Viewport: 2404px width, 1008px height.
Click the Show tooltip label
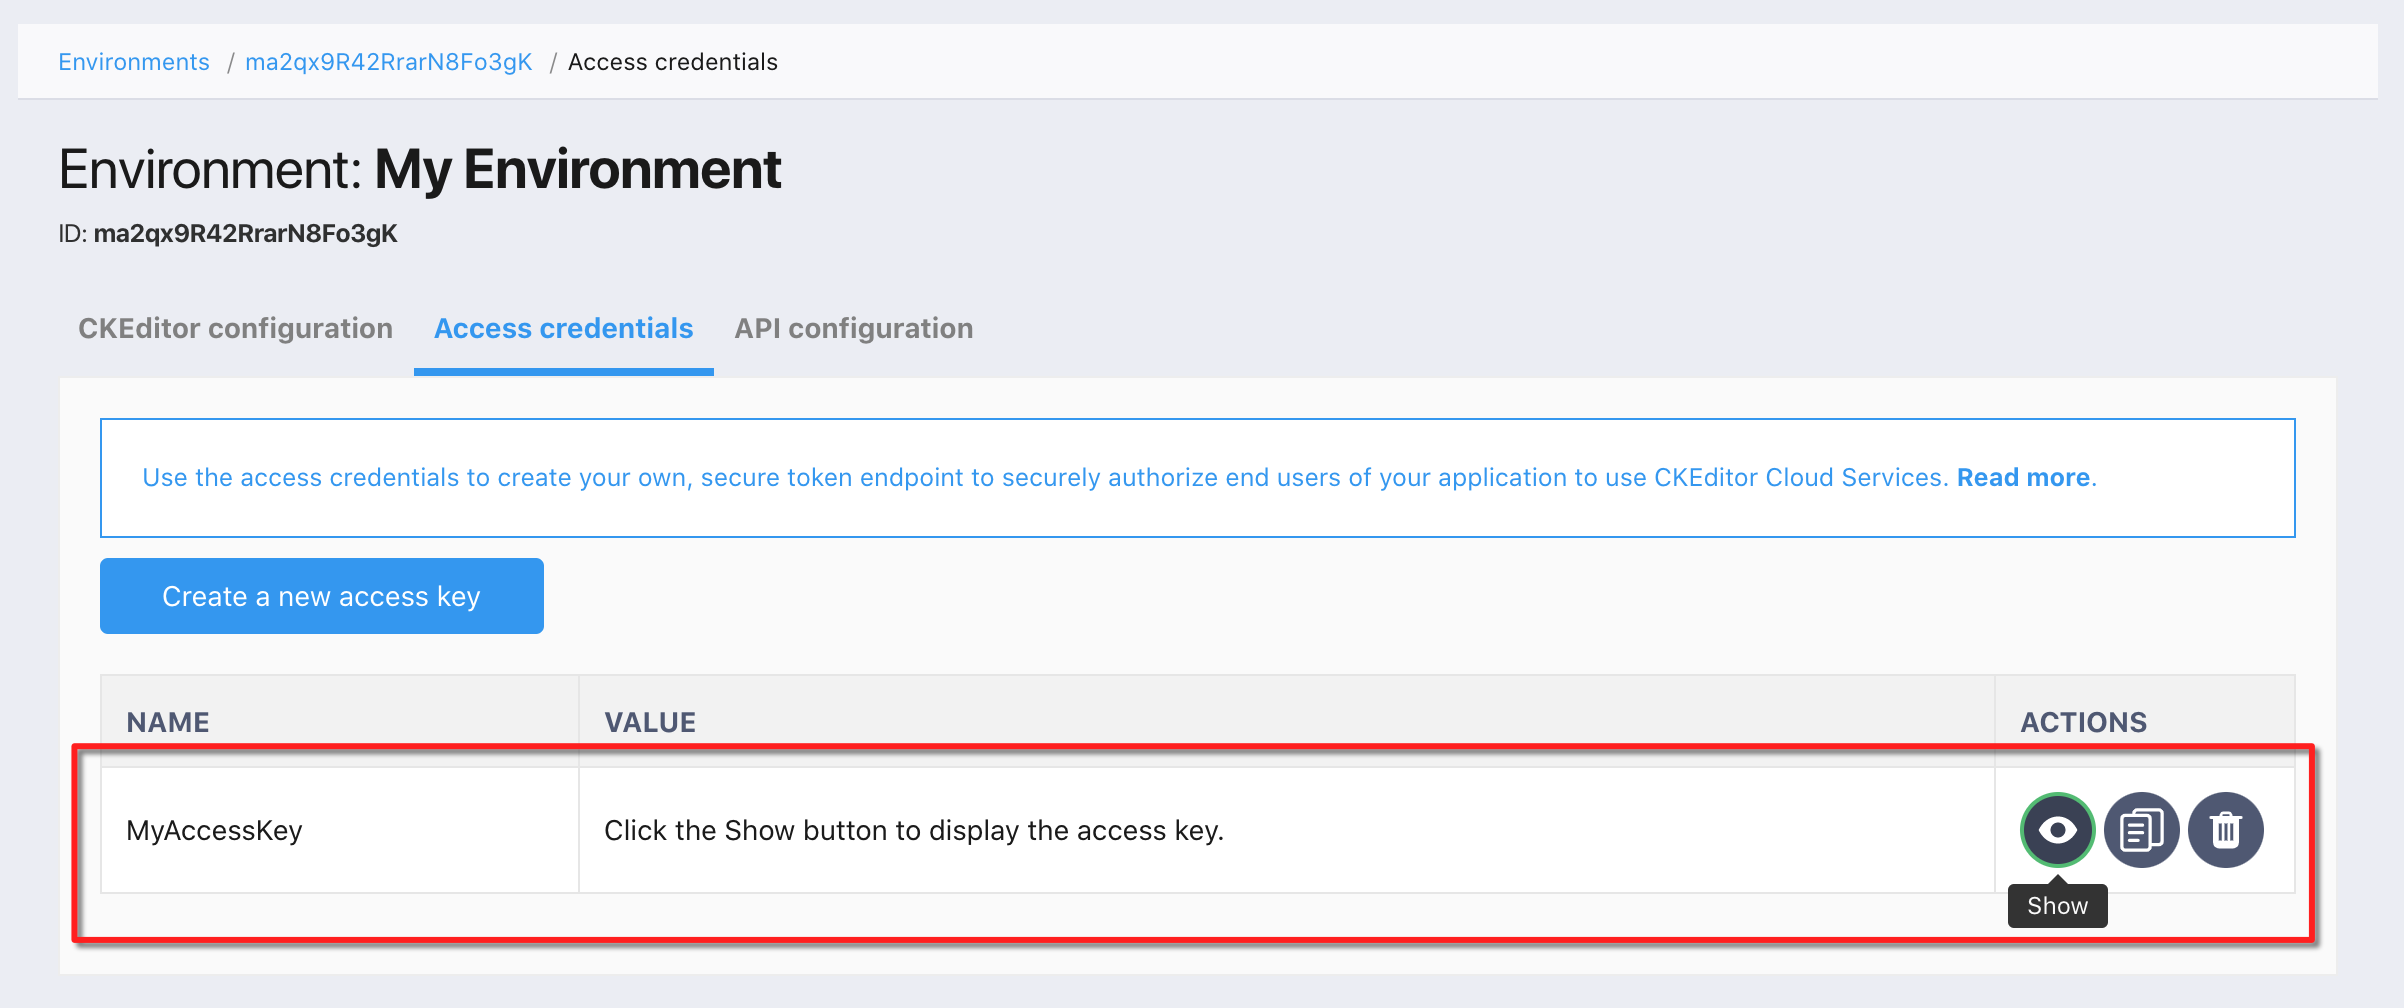[2057, 906]
